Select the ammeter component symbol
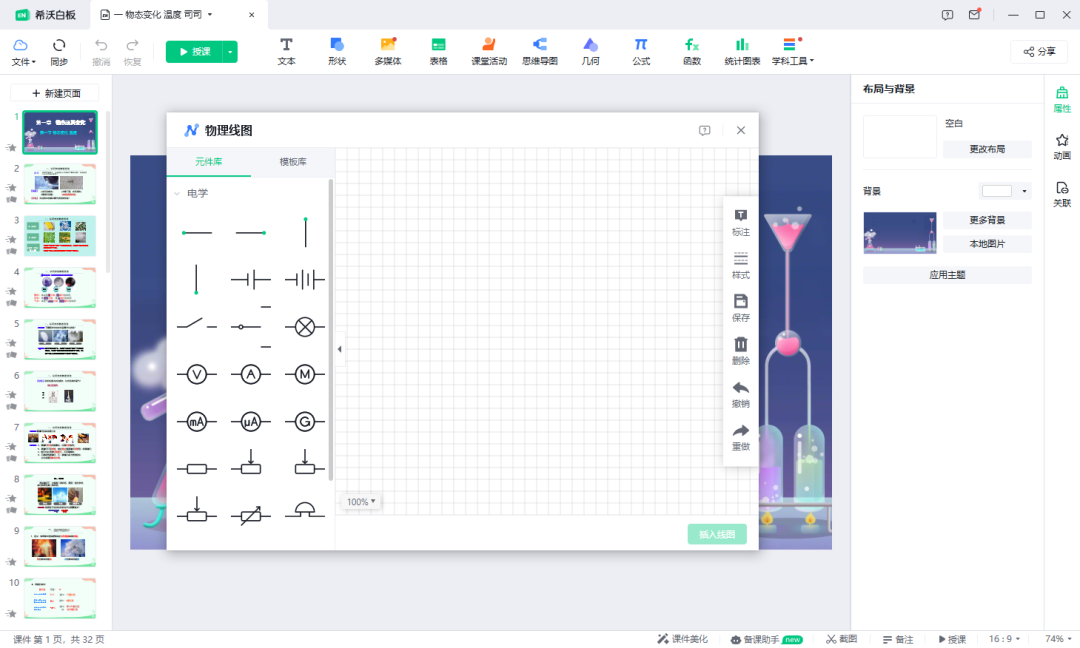Screen dimensions: 1080x648 pyautogui.click(x=250, y=374)
